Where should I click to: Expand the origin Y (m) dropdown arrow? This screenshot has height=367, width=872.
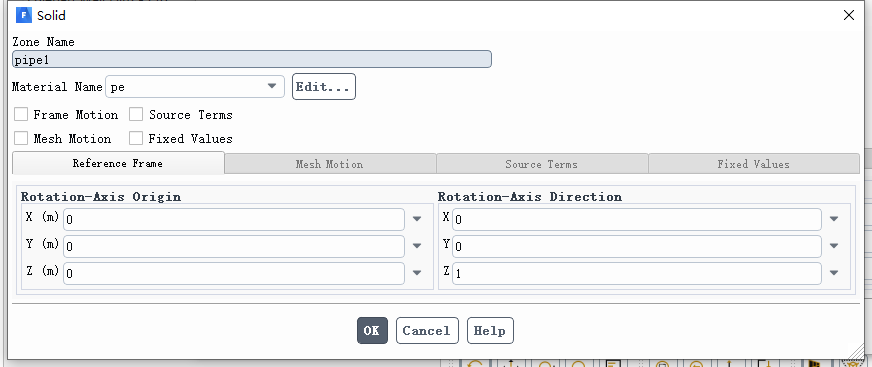coord(417,246)
